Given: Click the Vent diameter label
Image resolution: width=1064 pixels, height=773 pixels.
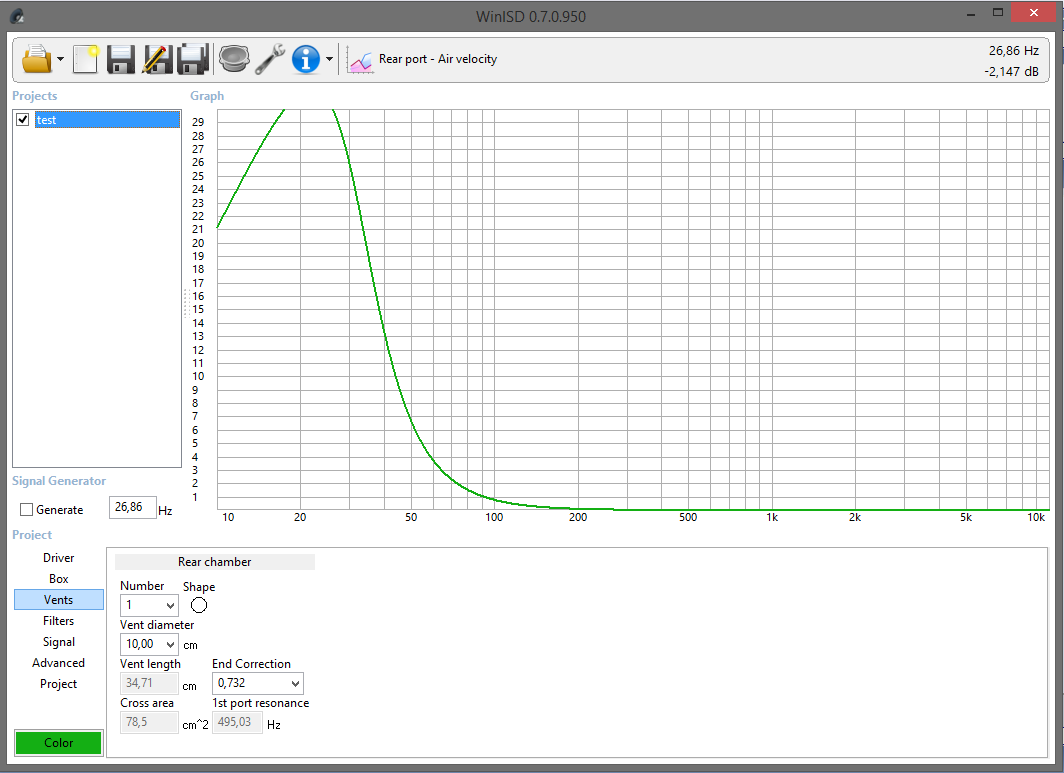Looking at the screenshot, I should click(x=157, y=625).
